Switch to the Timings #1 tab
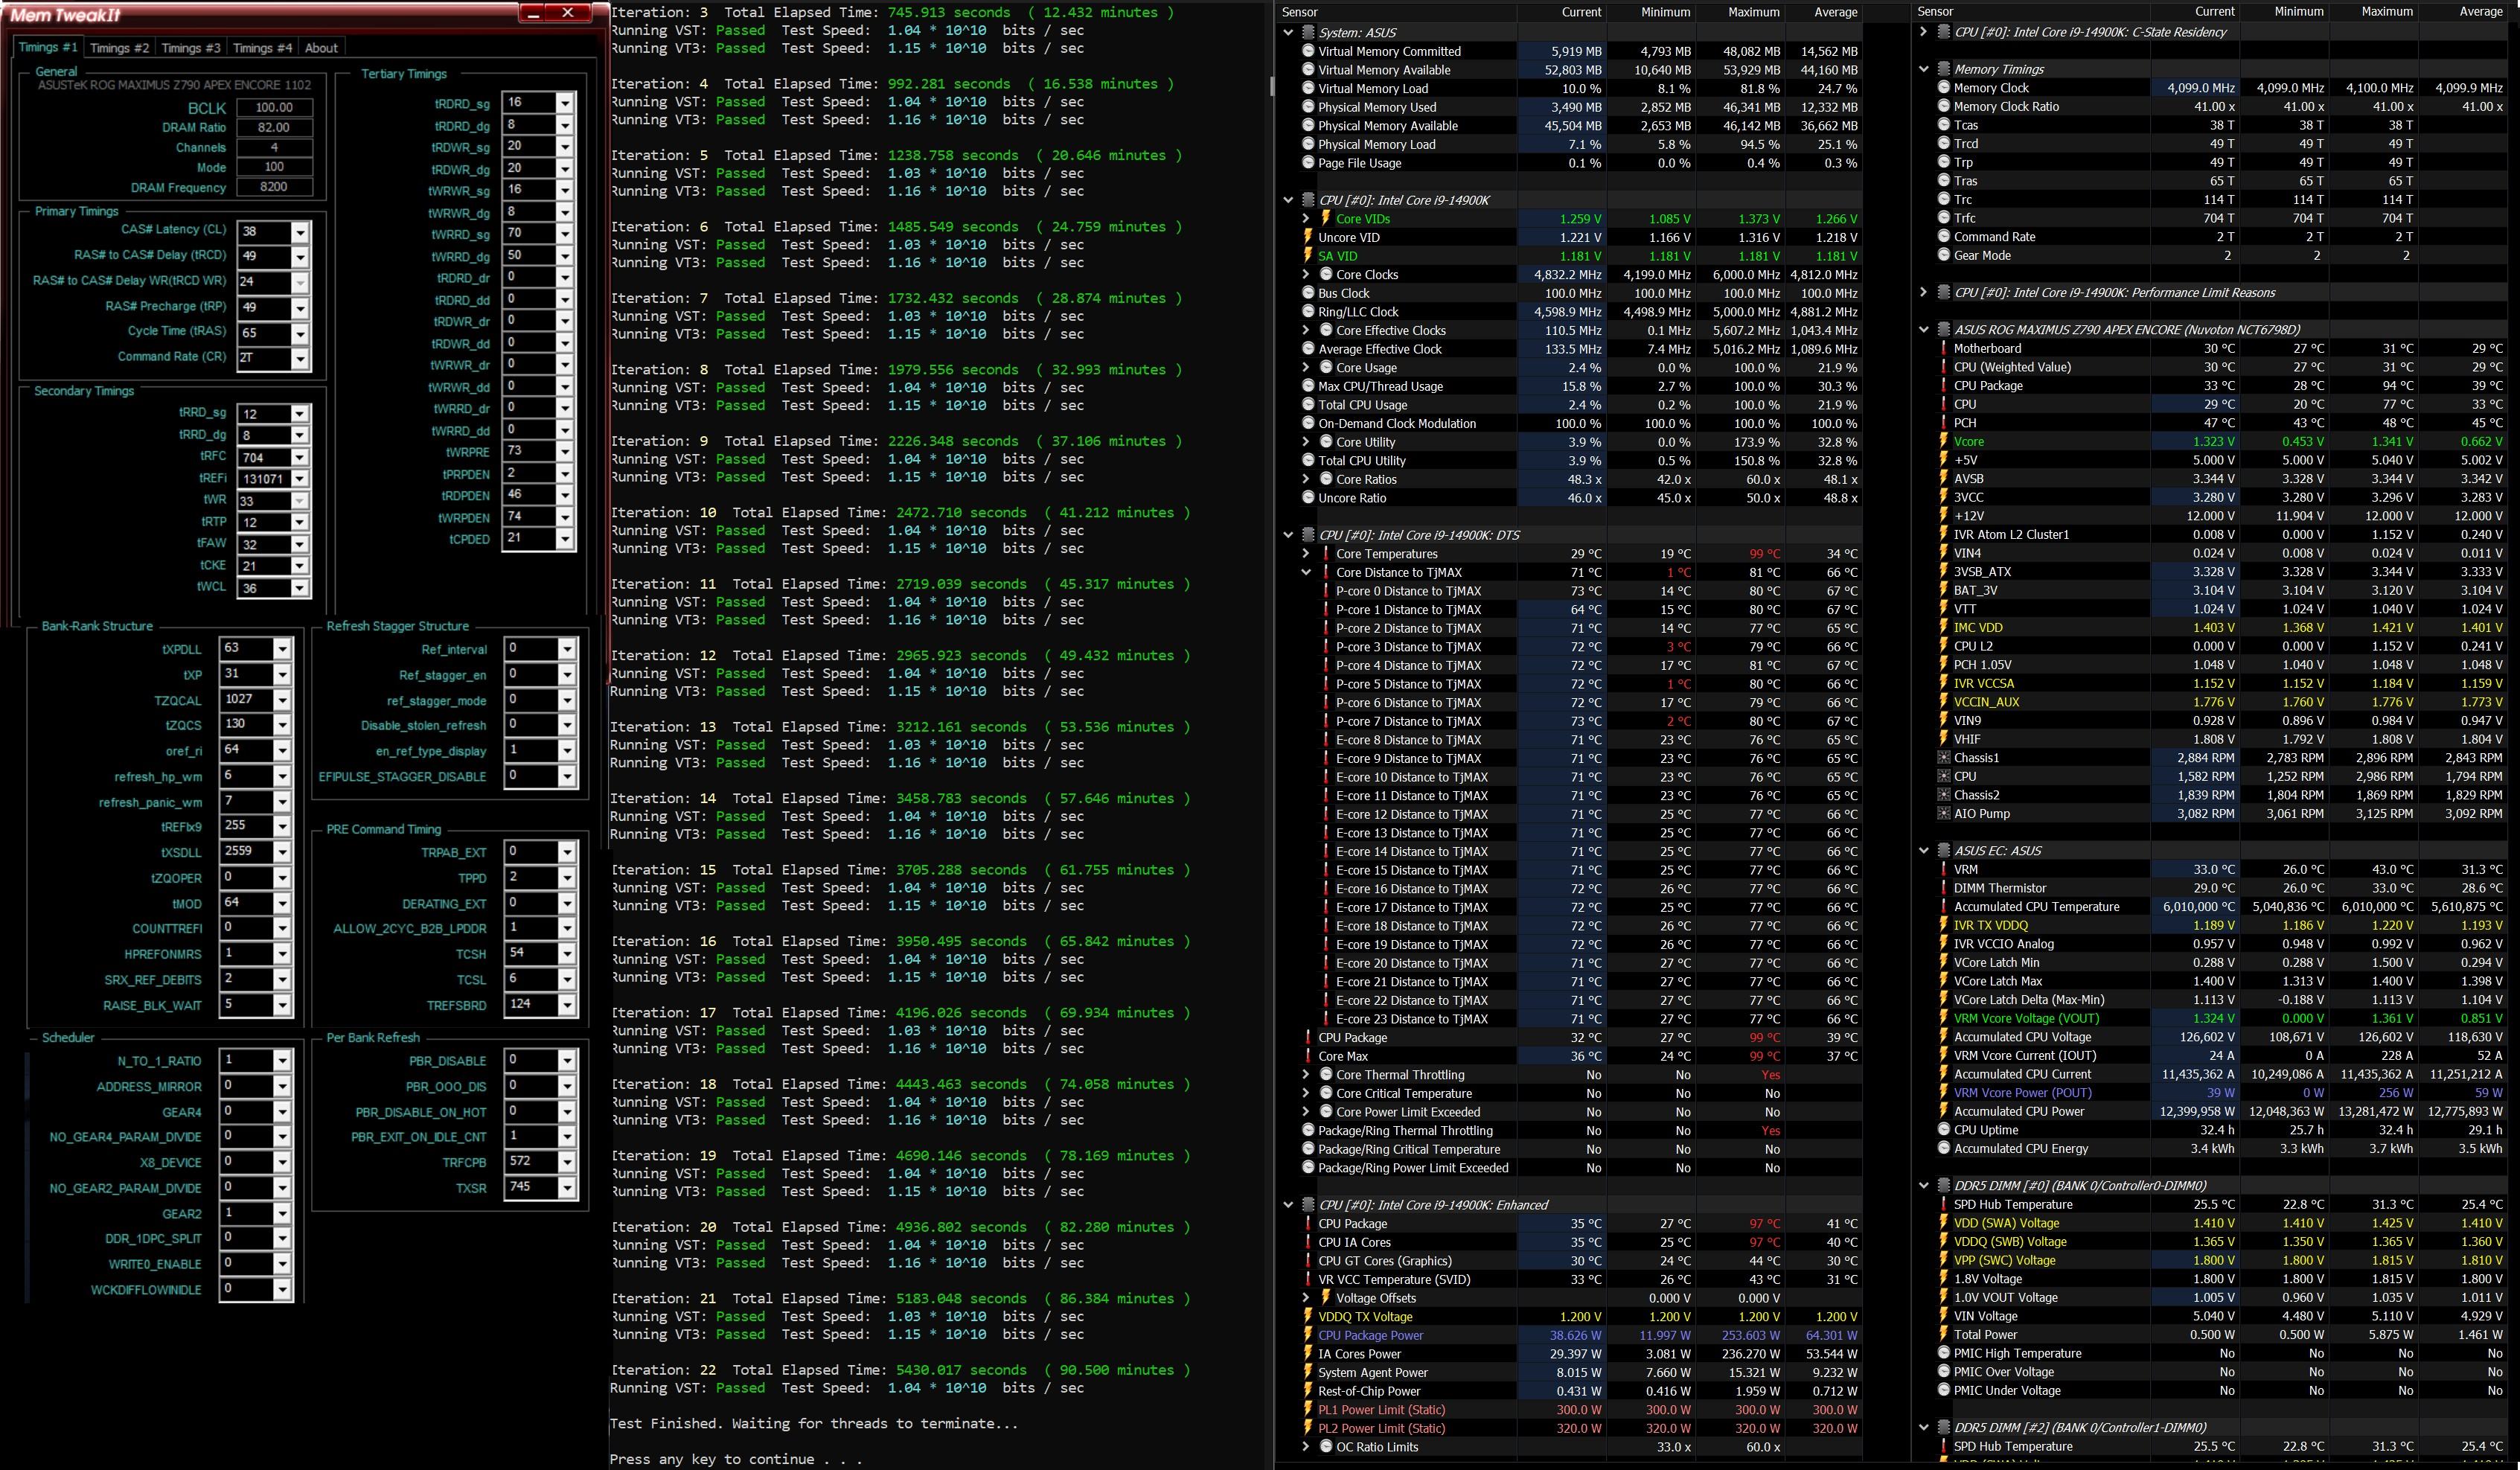 48,47
